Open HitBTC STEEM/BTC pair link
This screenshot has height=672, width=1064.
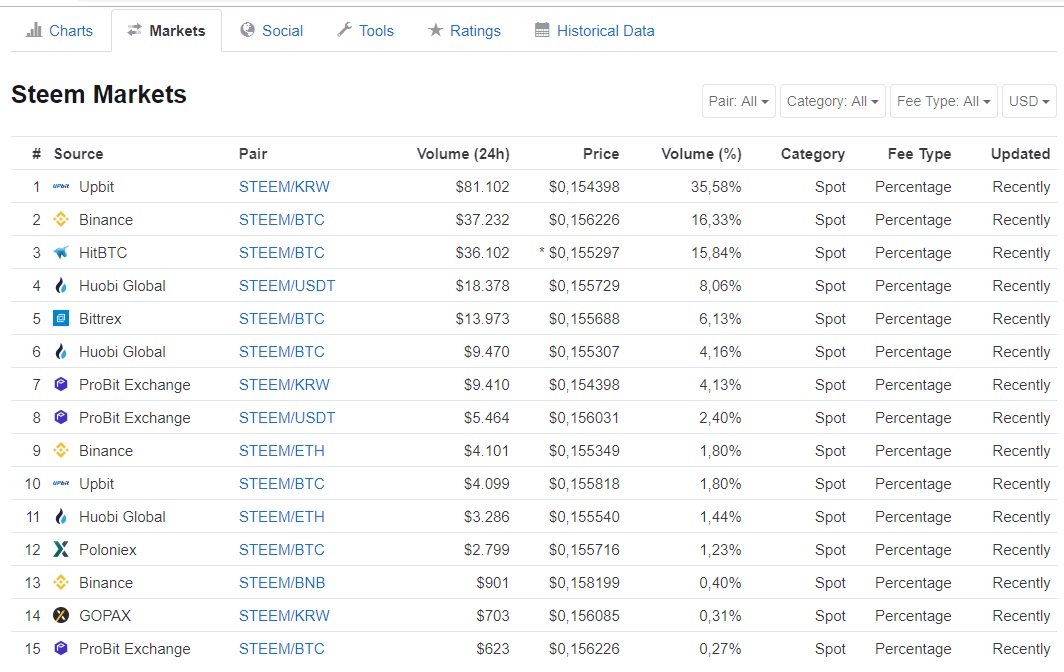click(282, 253)
